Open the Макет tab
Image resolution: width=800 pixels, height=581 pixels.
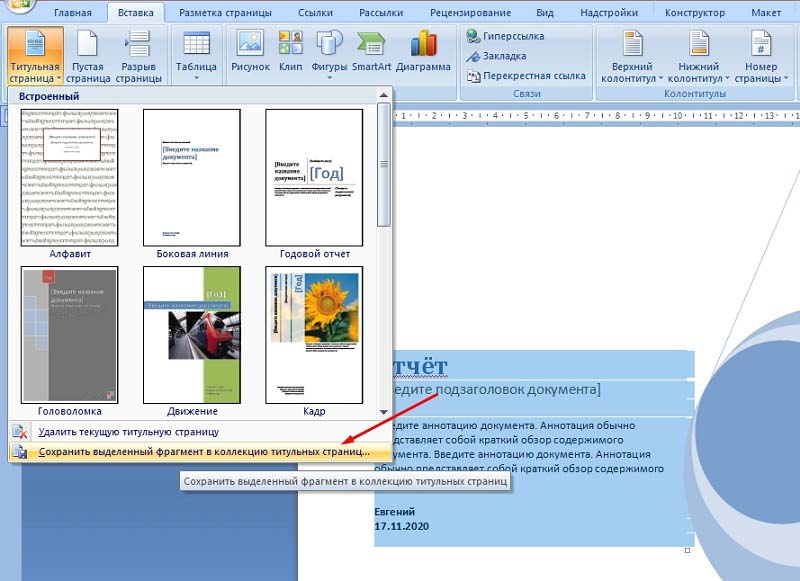tap(765, 13)
